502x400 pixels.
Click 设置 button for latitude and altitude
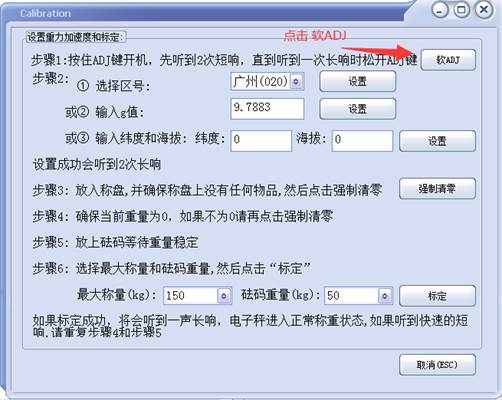click(437, 141)
